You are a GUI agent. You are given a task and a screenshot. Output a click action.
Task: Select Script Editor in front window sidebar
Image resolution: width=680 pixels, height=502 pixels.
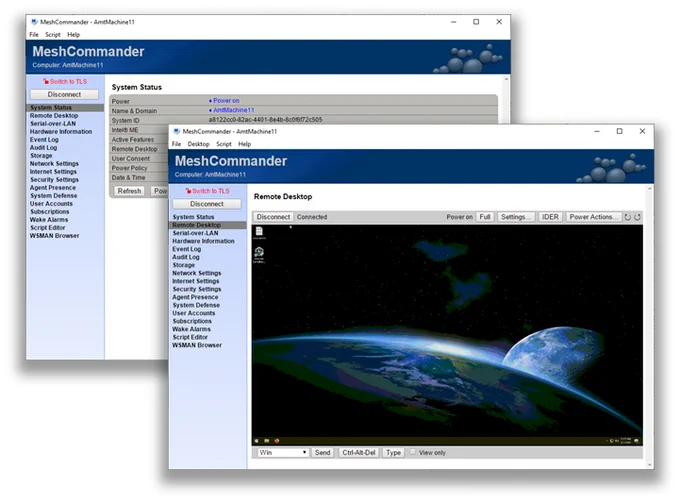[190, 337]
